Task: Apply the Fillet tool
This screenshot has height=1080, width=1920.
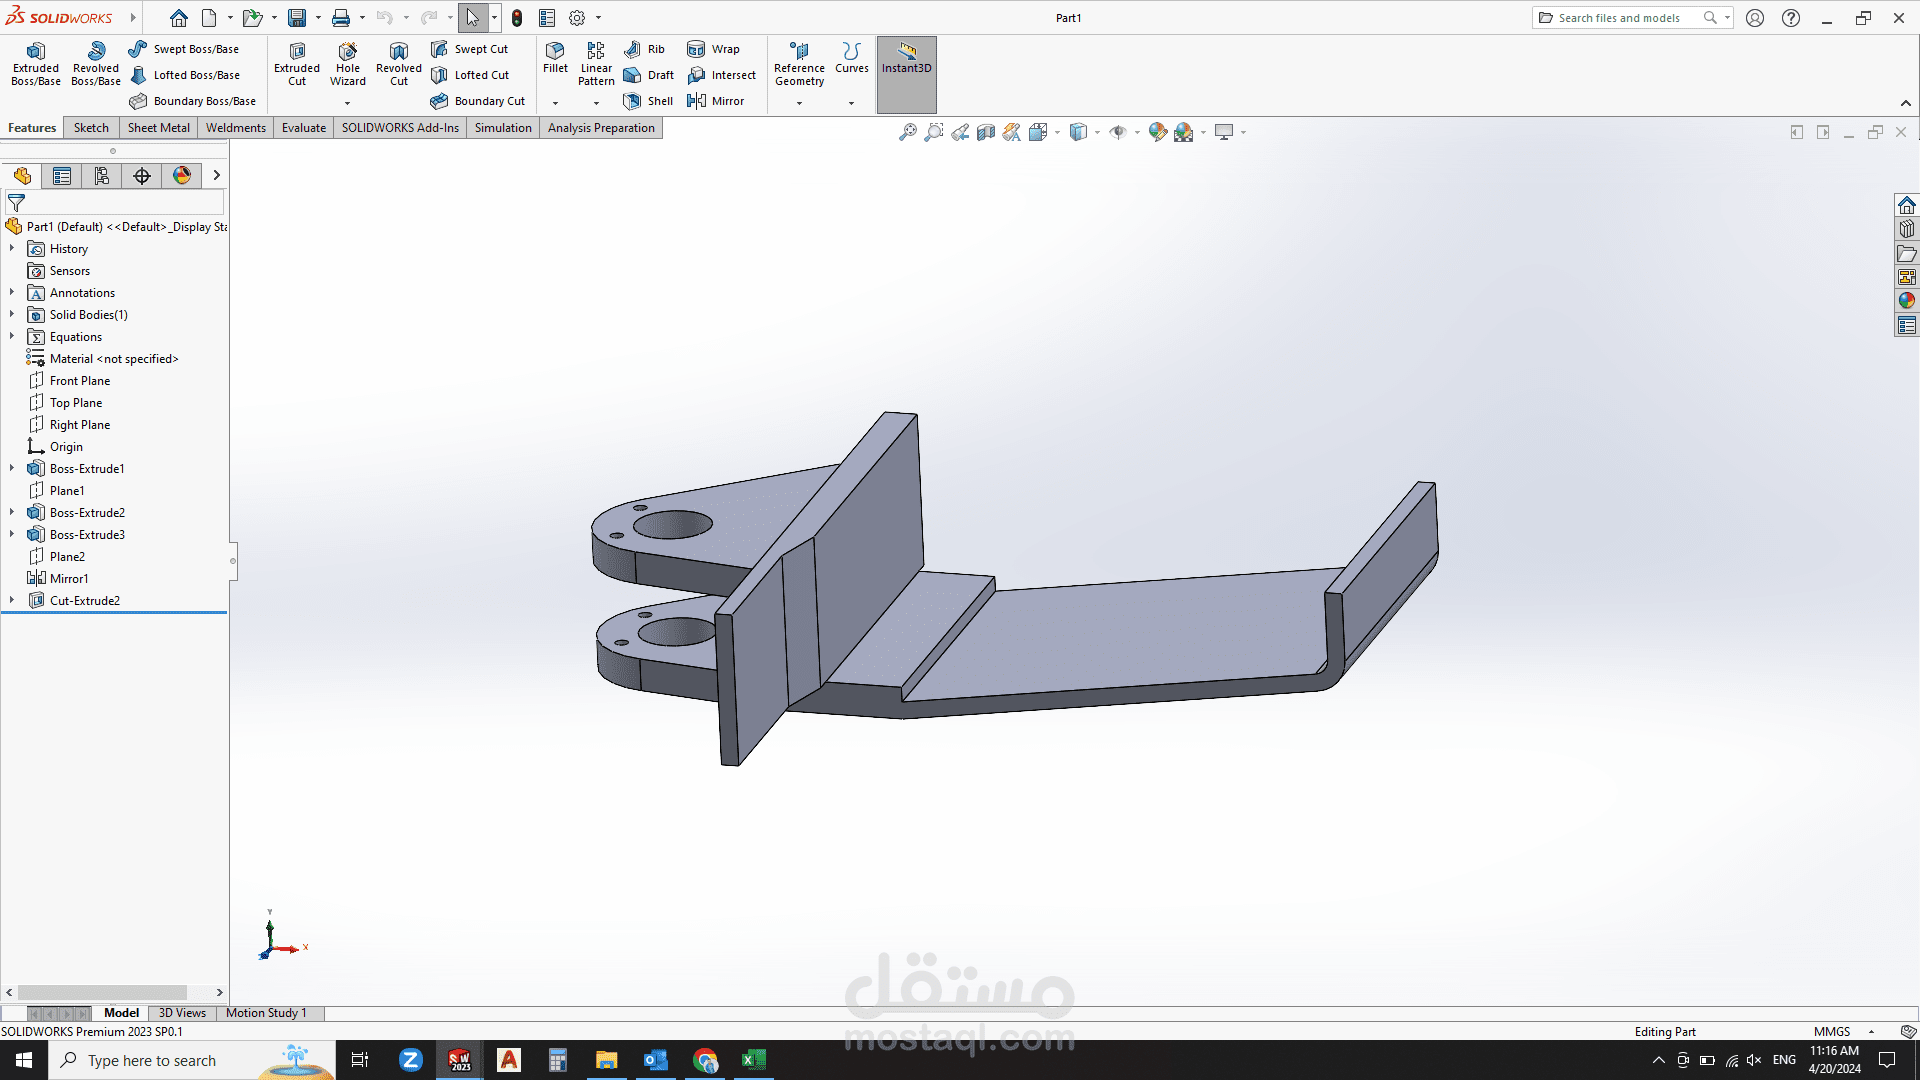Action: [555, 58]
